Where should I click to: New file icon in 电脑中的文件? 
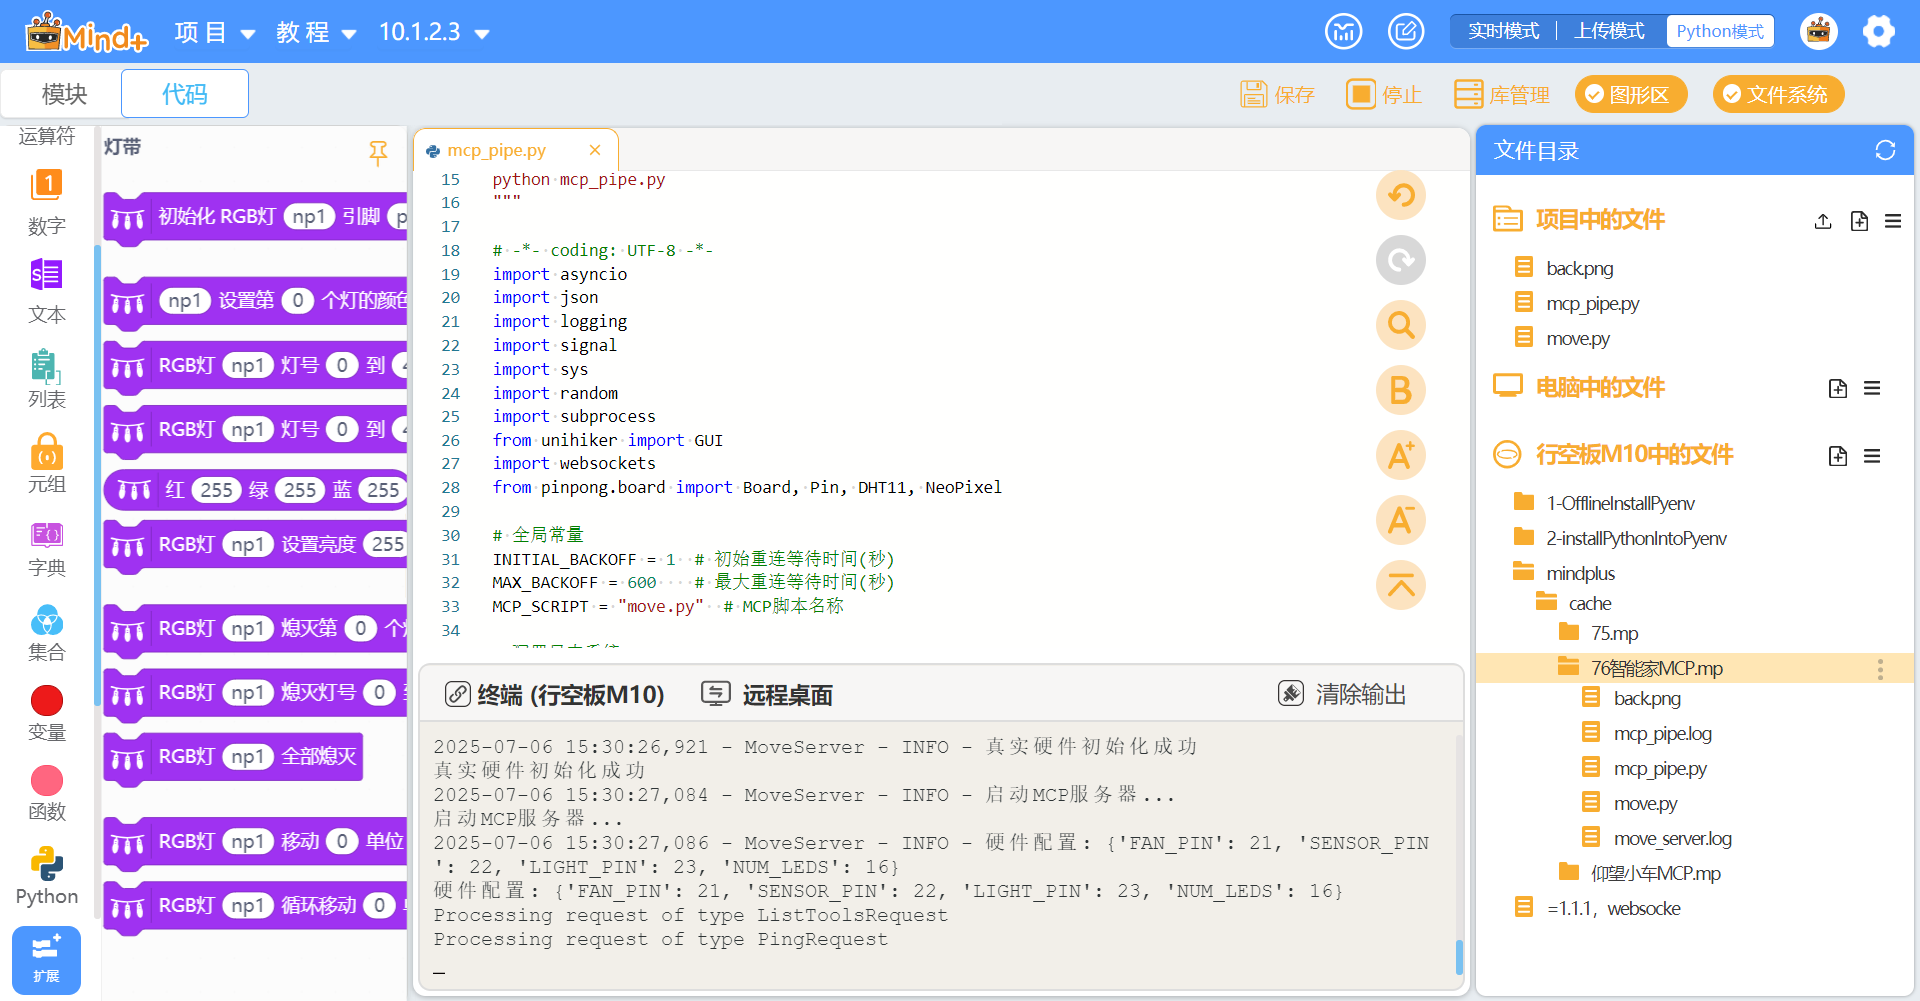tap(1838, 388)
